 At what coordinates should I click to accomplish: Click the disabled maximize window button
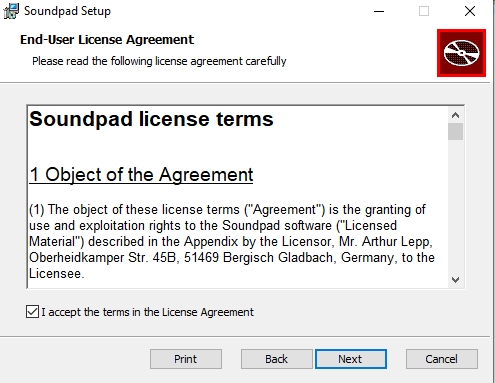pos(424,11)
